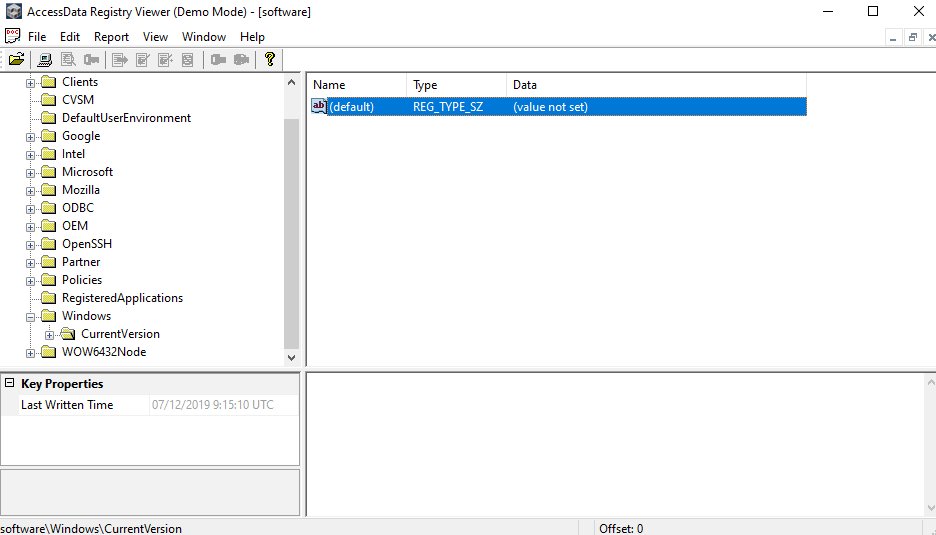Screen dimensions: 936x535
Task: Collapse the Key Properties section
Action: (x=9, y=383)
